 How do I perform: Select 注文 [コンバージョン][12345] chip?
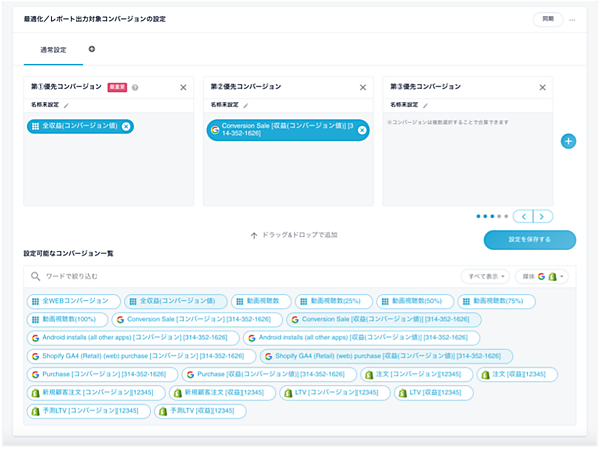tap(417, 375)
